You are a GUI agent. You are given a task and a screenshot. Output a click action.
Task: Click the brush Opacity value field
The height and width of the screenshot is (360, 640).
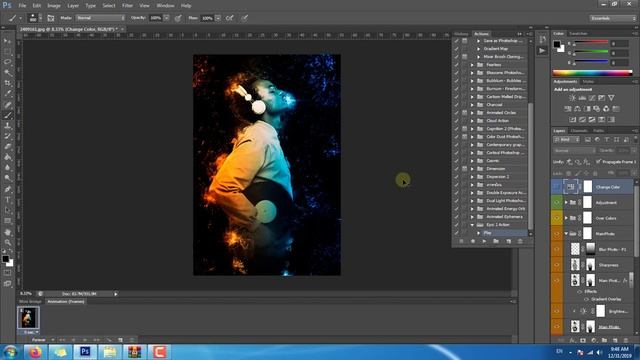coord(156,18)
